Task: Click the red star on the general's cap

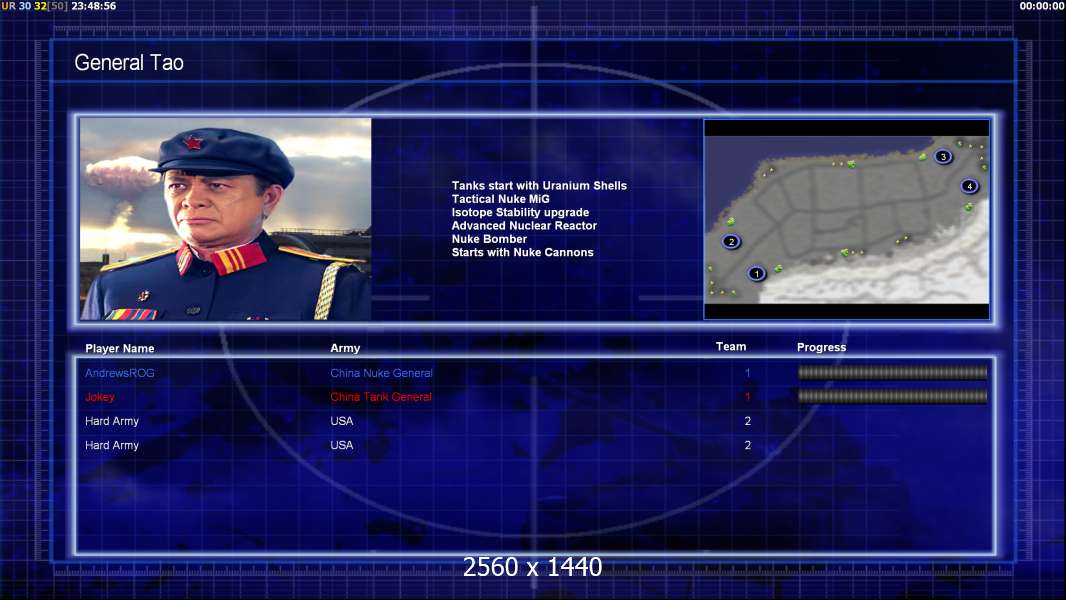Action: 194,142
